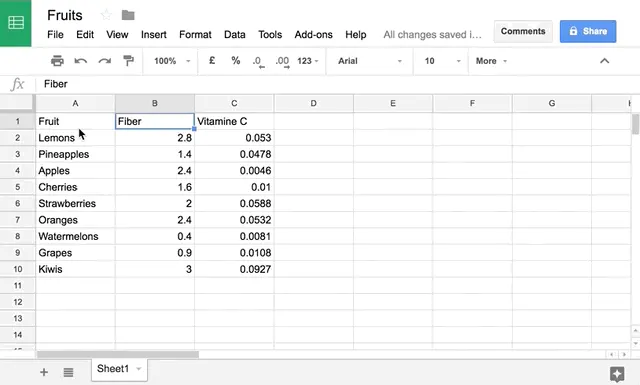Open more number formats 123 dropdown
Viewport: 640px width, 385px height.
308,61
